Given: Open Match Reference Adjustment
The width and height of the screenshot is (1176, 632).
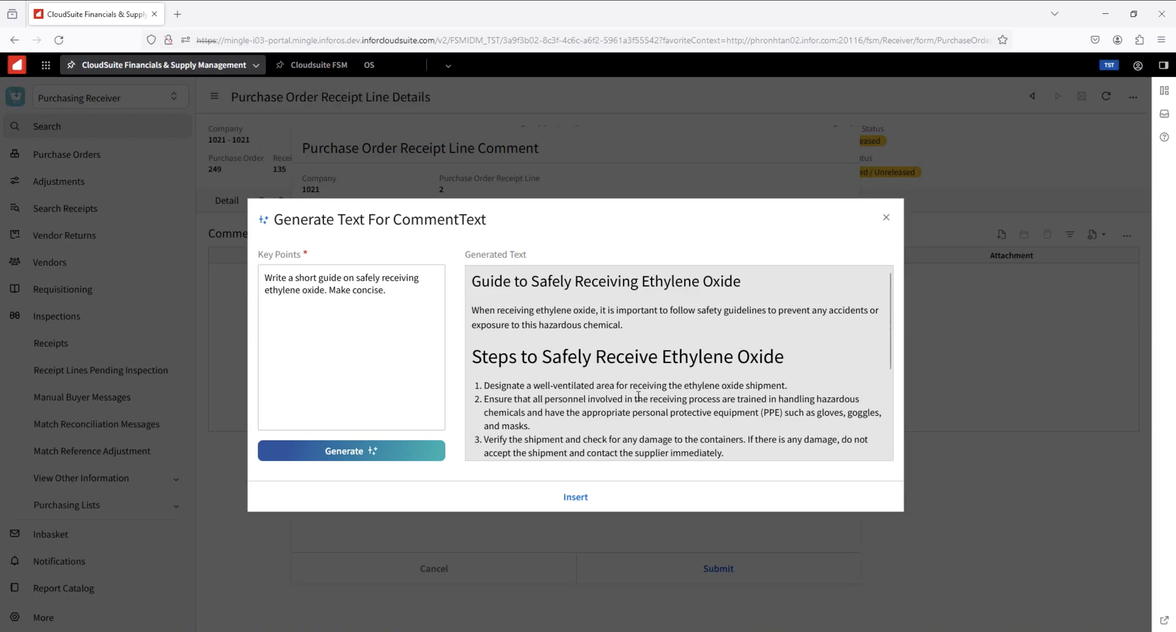Looking at the screenshot, I should pyautogui.click(x=92, y=451).
